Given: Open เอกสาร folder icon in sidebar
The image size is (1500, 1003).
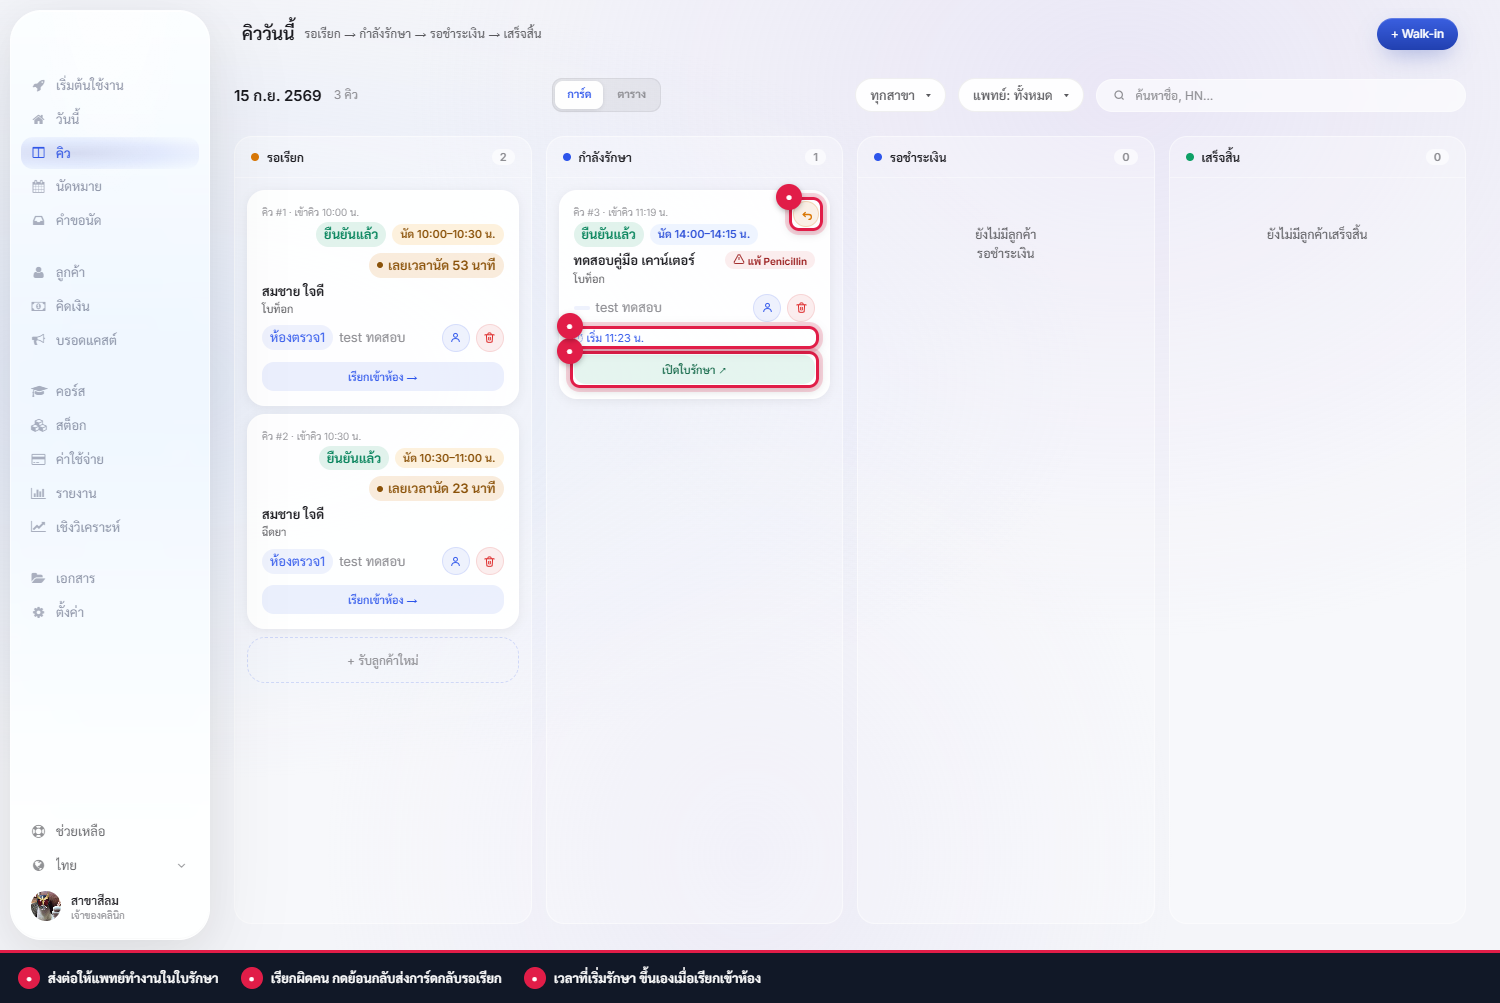Looking at the screenshot, I should [38, 578].
